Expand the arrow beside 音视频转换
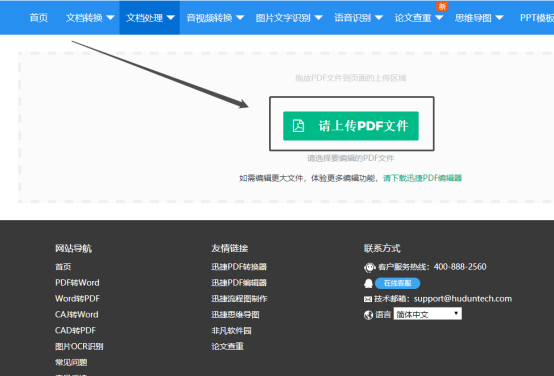The width and height of the screenshot is (554, 376). pyautogui.click(x=240, y=17)
